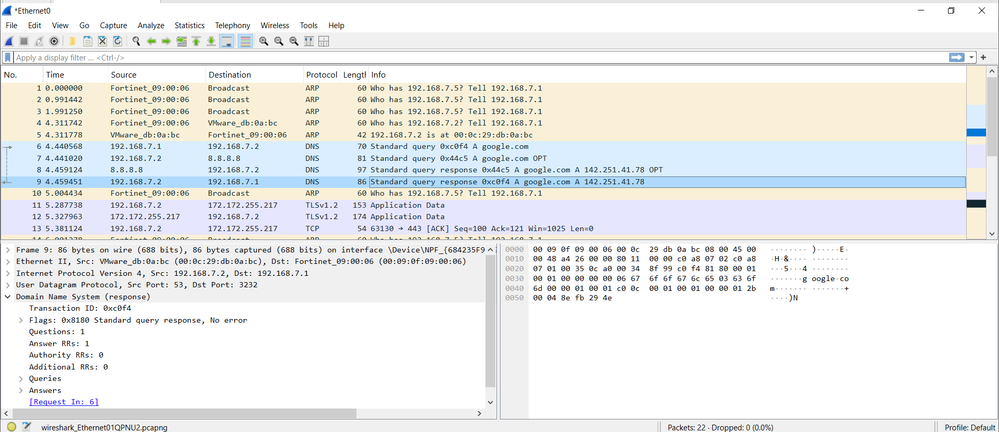Viewport: 999px width, 432px height.
Task: Toggle auto-scroll during live capture
Action: tap(226, 41)
